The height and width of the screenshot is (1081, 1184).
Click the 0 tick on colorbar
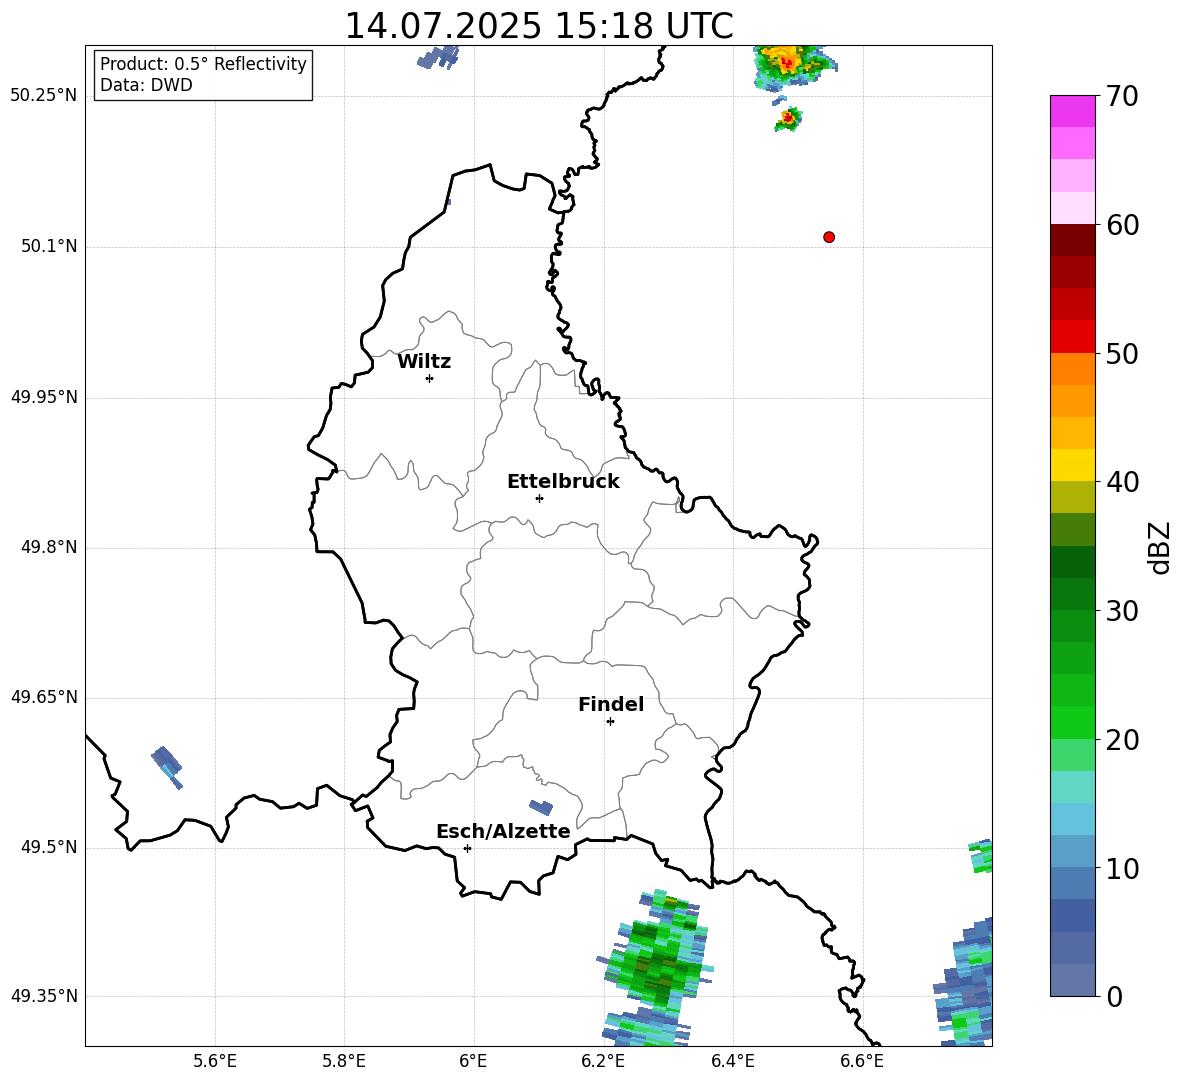1114,996
